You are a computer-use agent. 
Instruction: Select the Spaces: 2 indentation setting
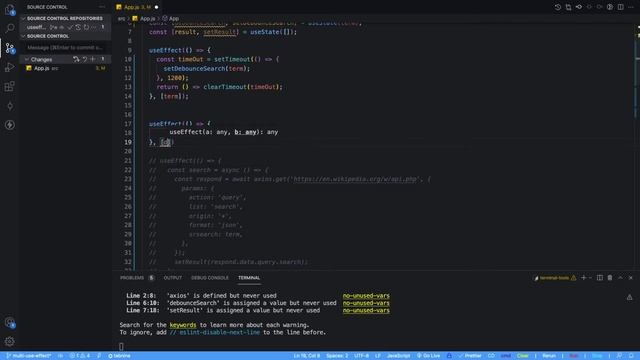coord(337,356)
